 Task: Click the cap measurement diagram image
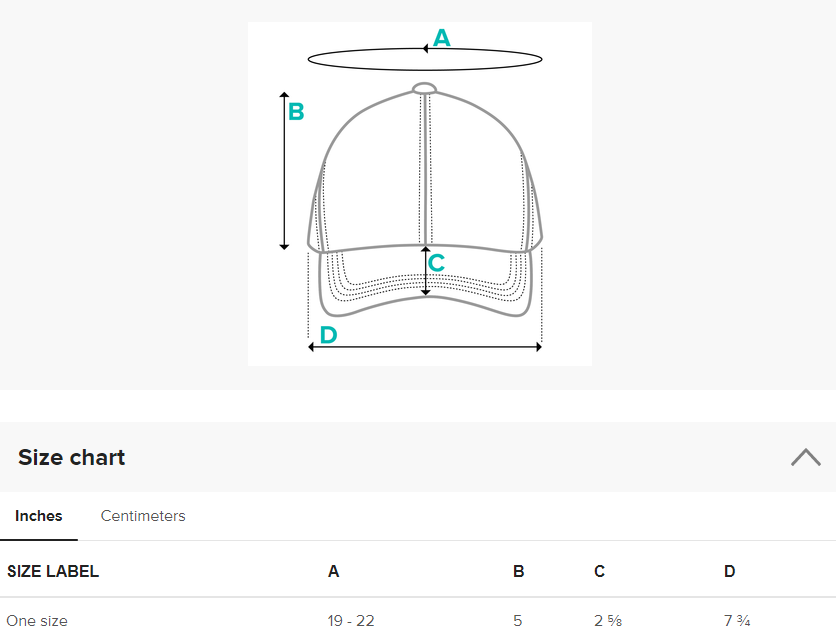(420, 194)
